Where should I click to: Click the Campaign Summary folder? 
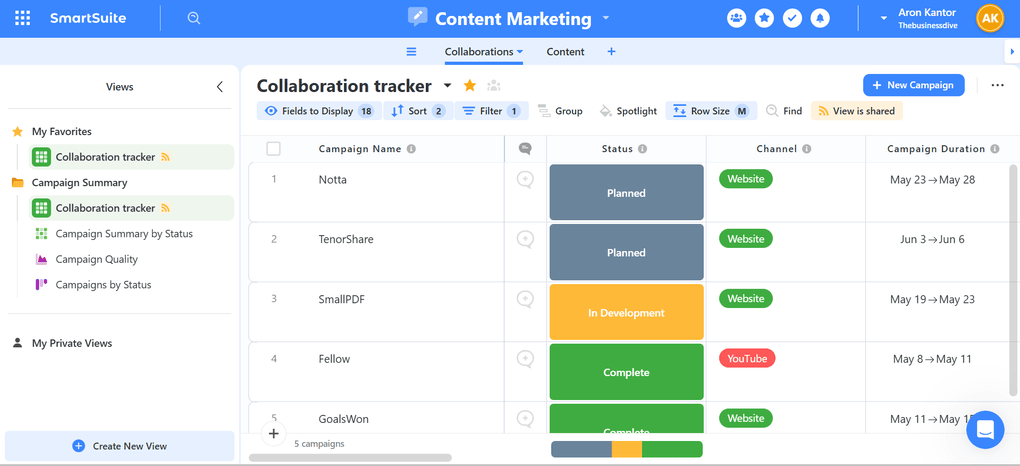click(79, 183)
